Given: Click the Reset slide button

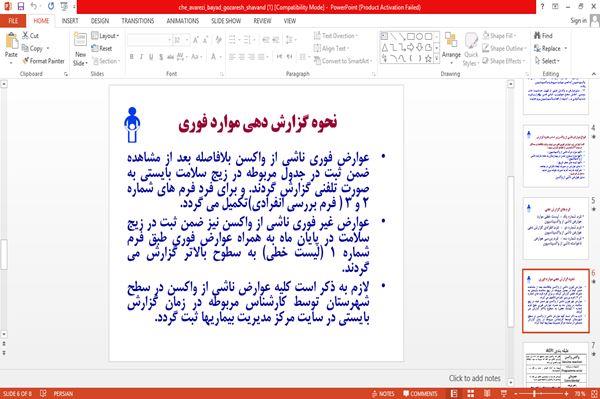Looking at the screenshot, I should click(102, 48).
